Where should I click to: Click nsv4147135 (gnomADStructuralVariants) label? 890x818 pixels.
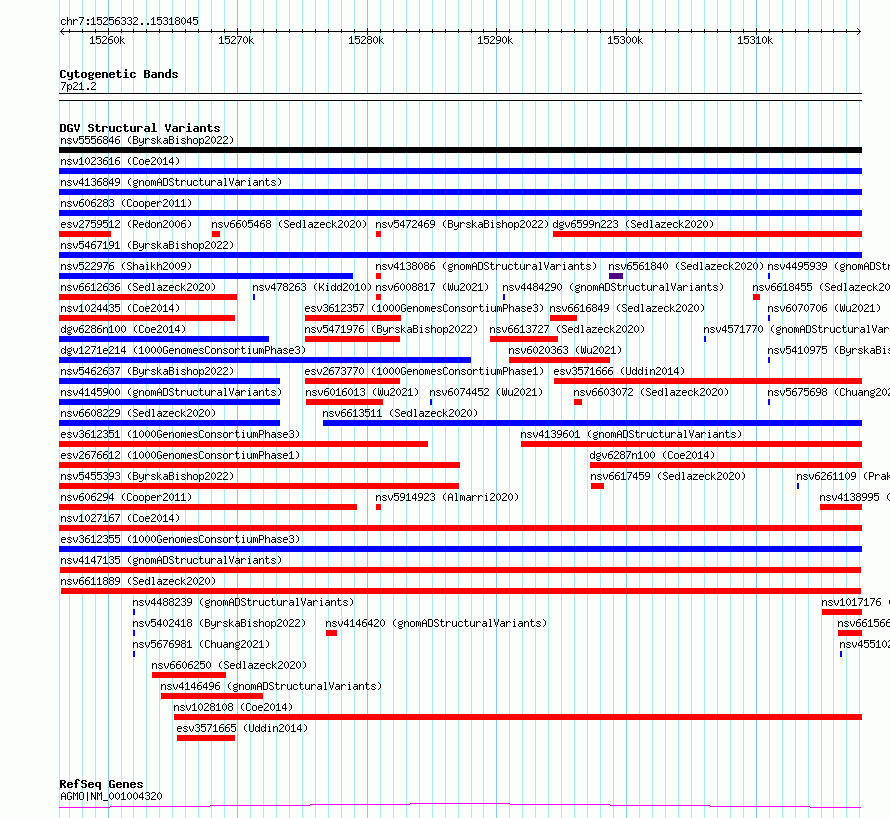click(171, 560)
